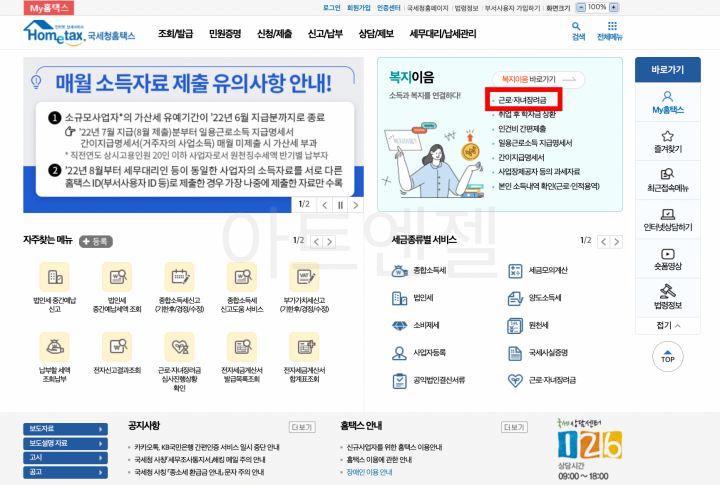720x485 pixels.
Task: Select the 공익법인결산서류 service
Action: click(428, 380)
